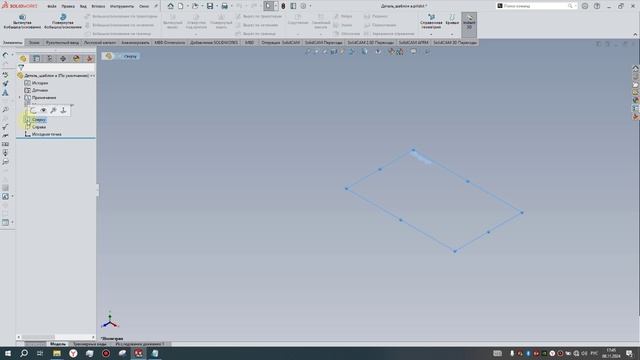Expand the Reference Geometry dropdown arrow

pos(431,34)
